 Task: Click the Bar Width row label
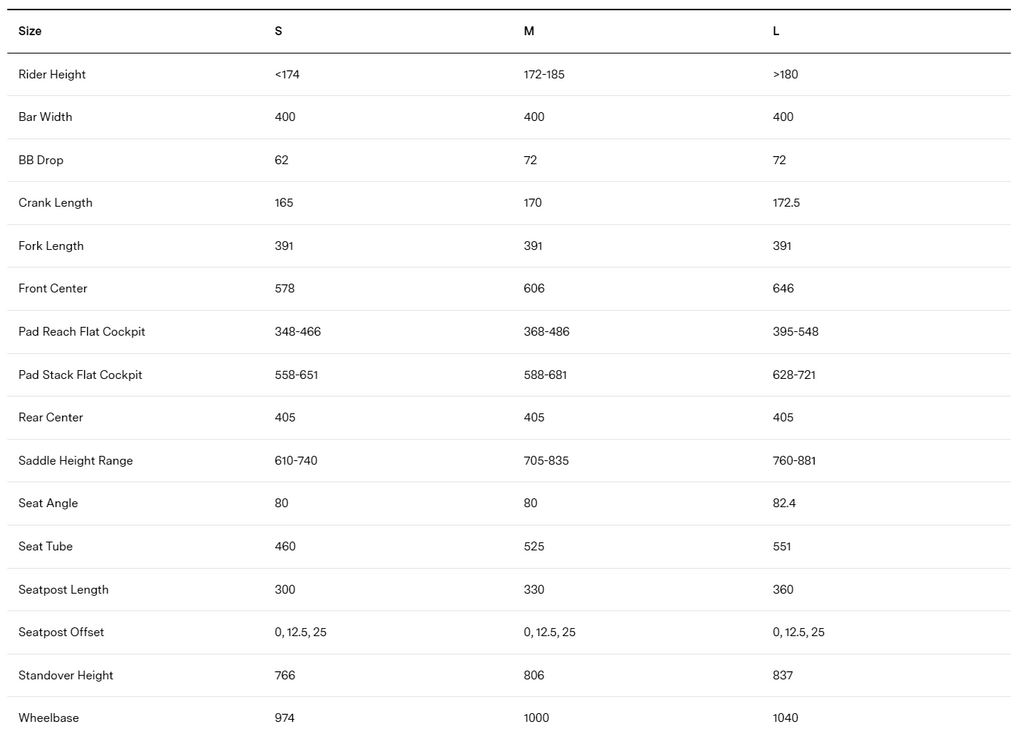pyautogui.click(x=45, y=117)
